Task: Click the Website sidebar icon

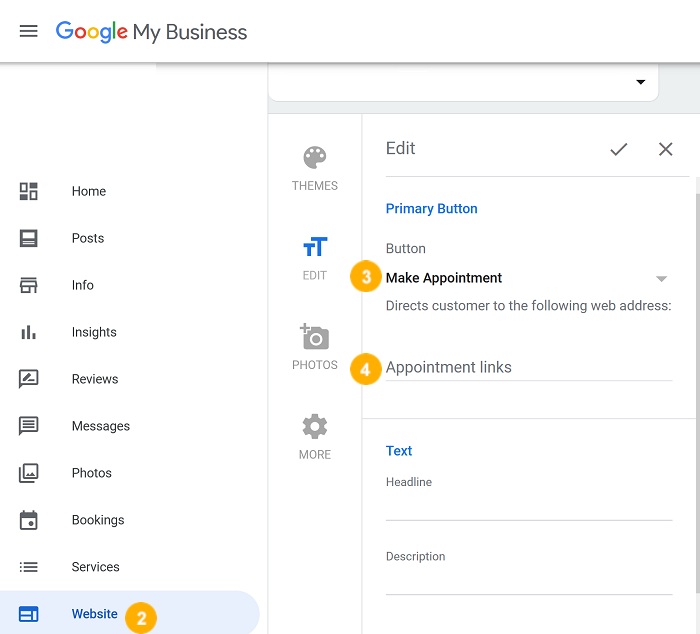Action: [x=29, y=614]
